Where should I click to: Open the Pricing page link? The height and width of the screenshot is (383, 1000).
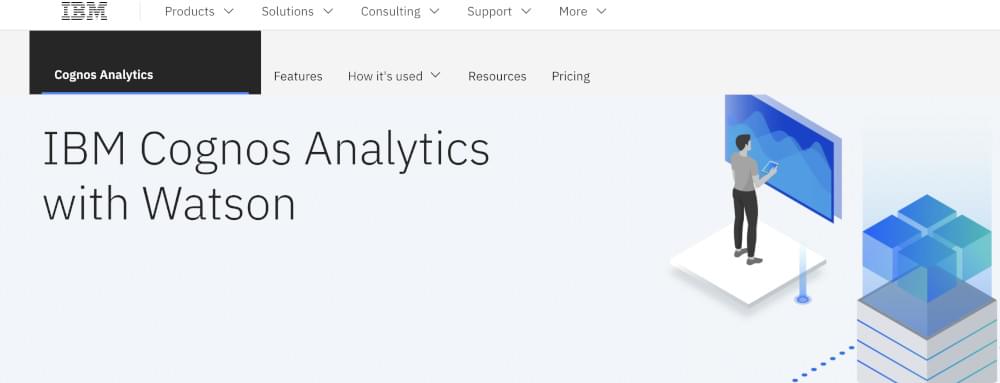coord(571,76)
